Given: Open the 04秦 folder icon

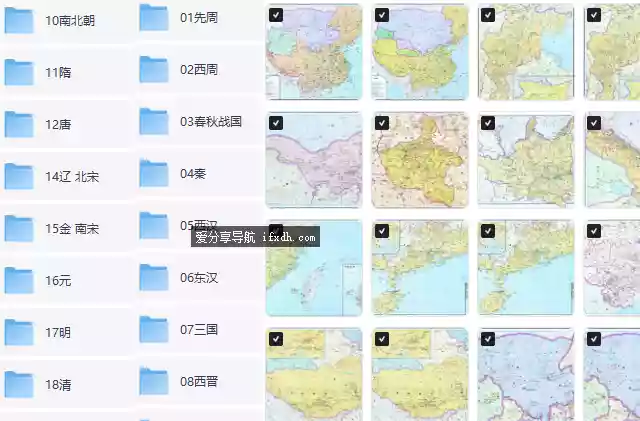Looking at the screenshot, I should coord(154,174).
